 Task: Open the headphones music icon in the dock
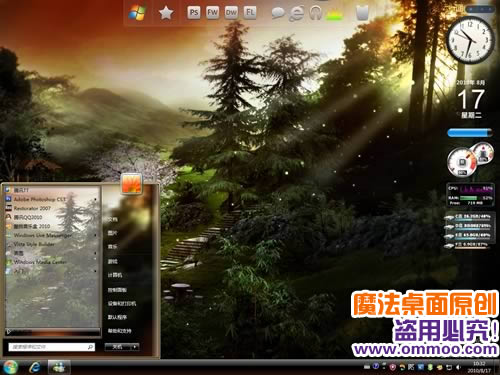coord(315,13)
